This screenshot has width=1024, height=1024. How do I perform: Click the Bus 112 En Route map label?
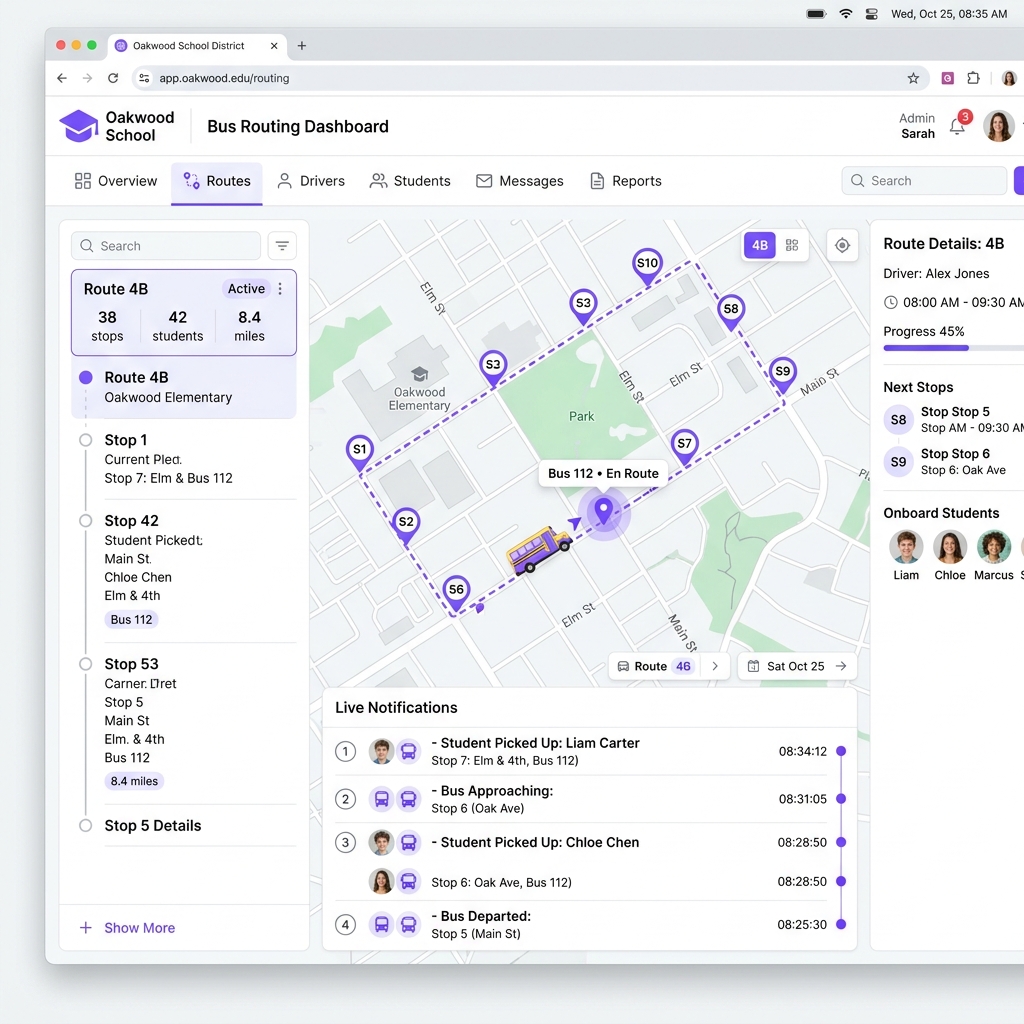pyautogui.click(x=603, y=473)
